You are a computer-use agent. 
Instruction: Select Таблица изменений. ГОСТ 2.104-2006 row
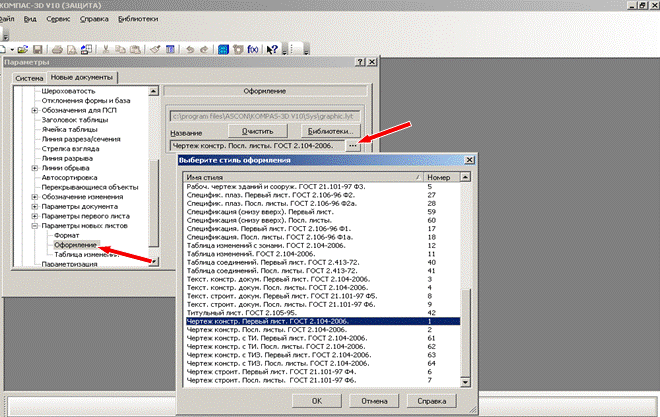click(x=322, y=254)
